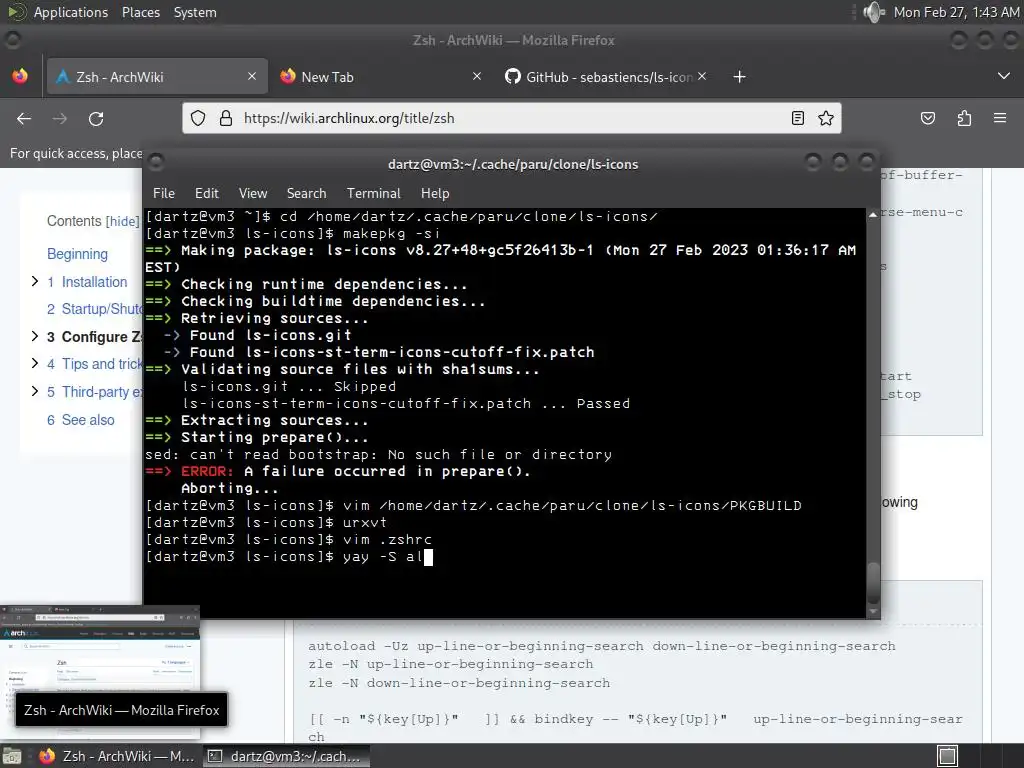Click the workspace switcher icon
This screenshot has width=1024, height=768.
pyautogui.click(x=948, y=756)
